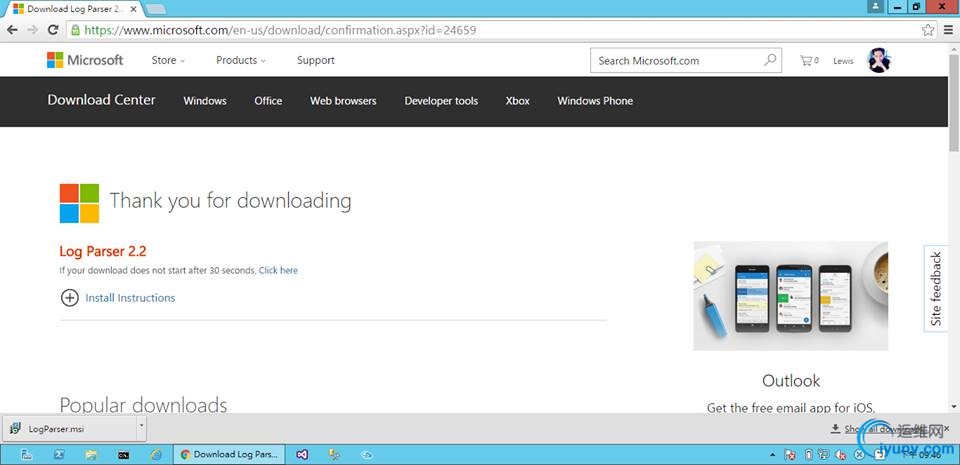Click the Outlook phones promo image
The height and width of the screenshot is (465, 960).
tap(790, 296)
